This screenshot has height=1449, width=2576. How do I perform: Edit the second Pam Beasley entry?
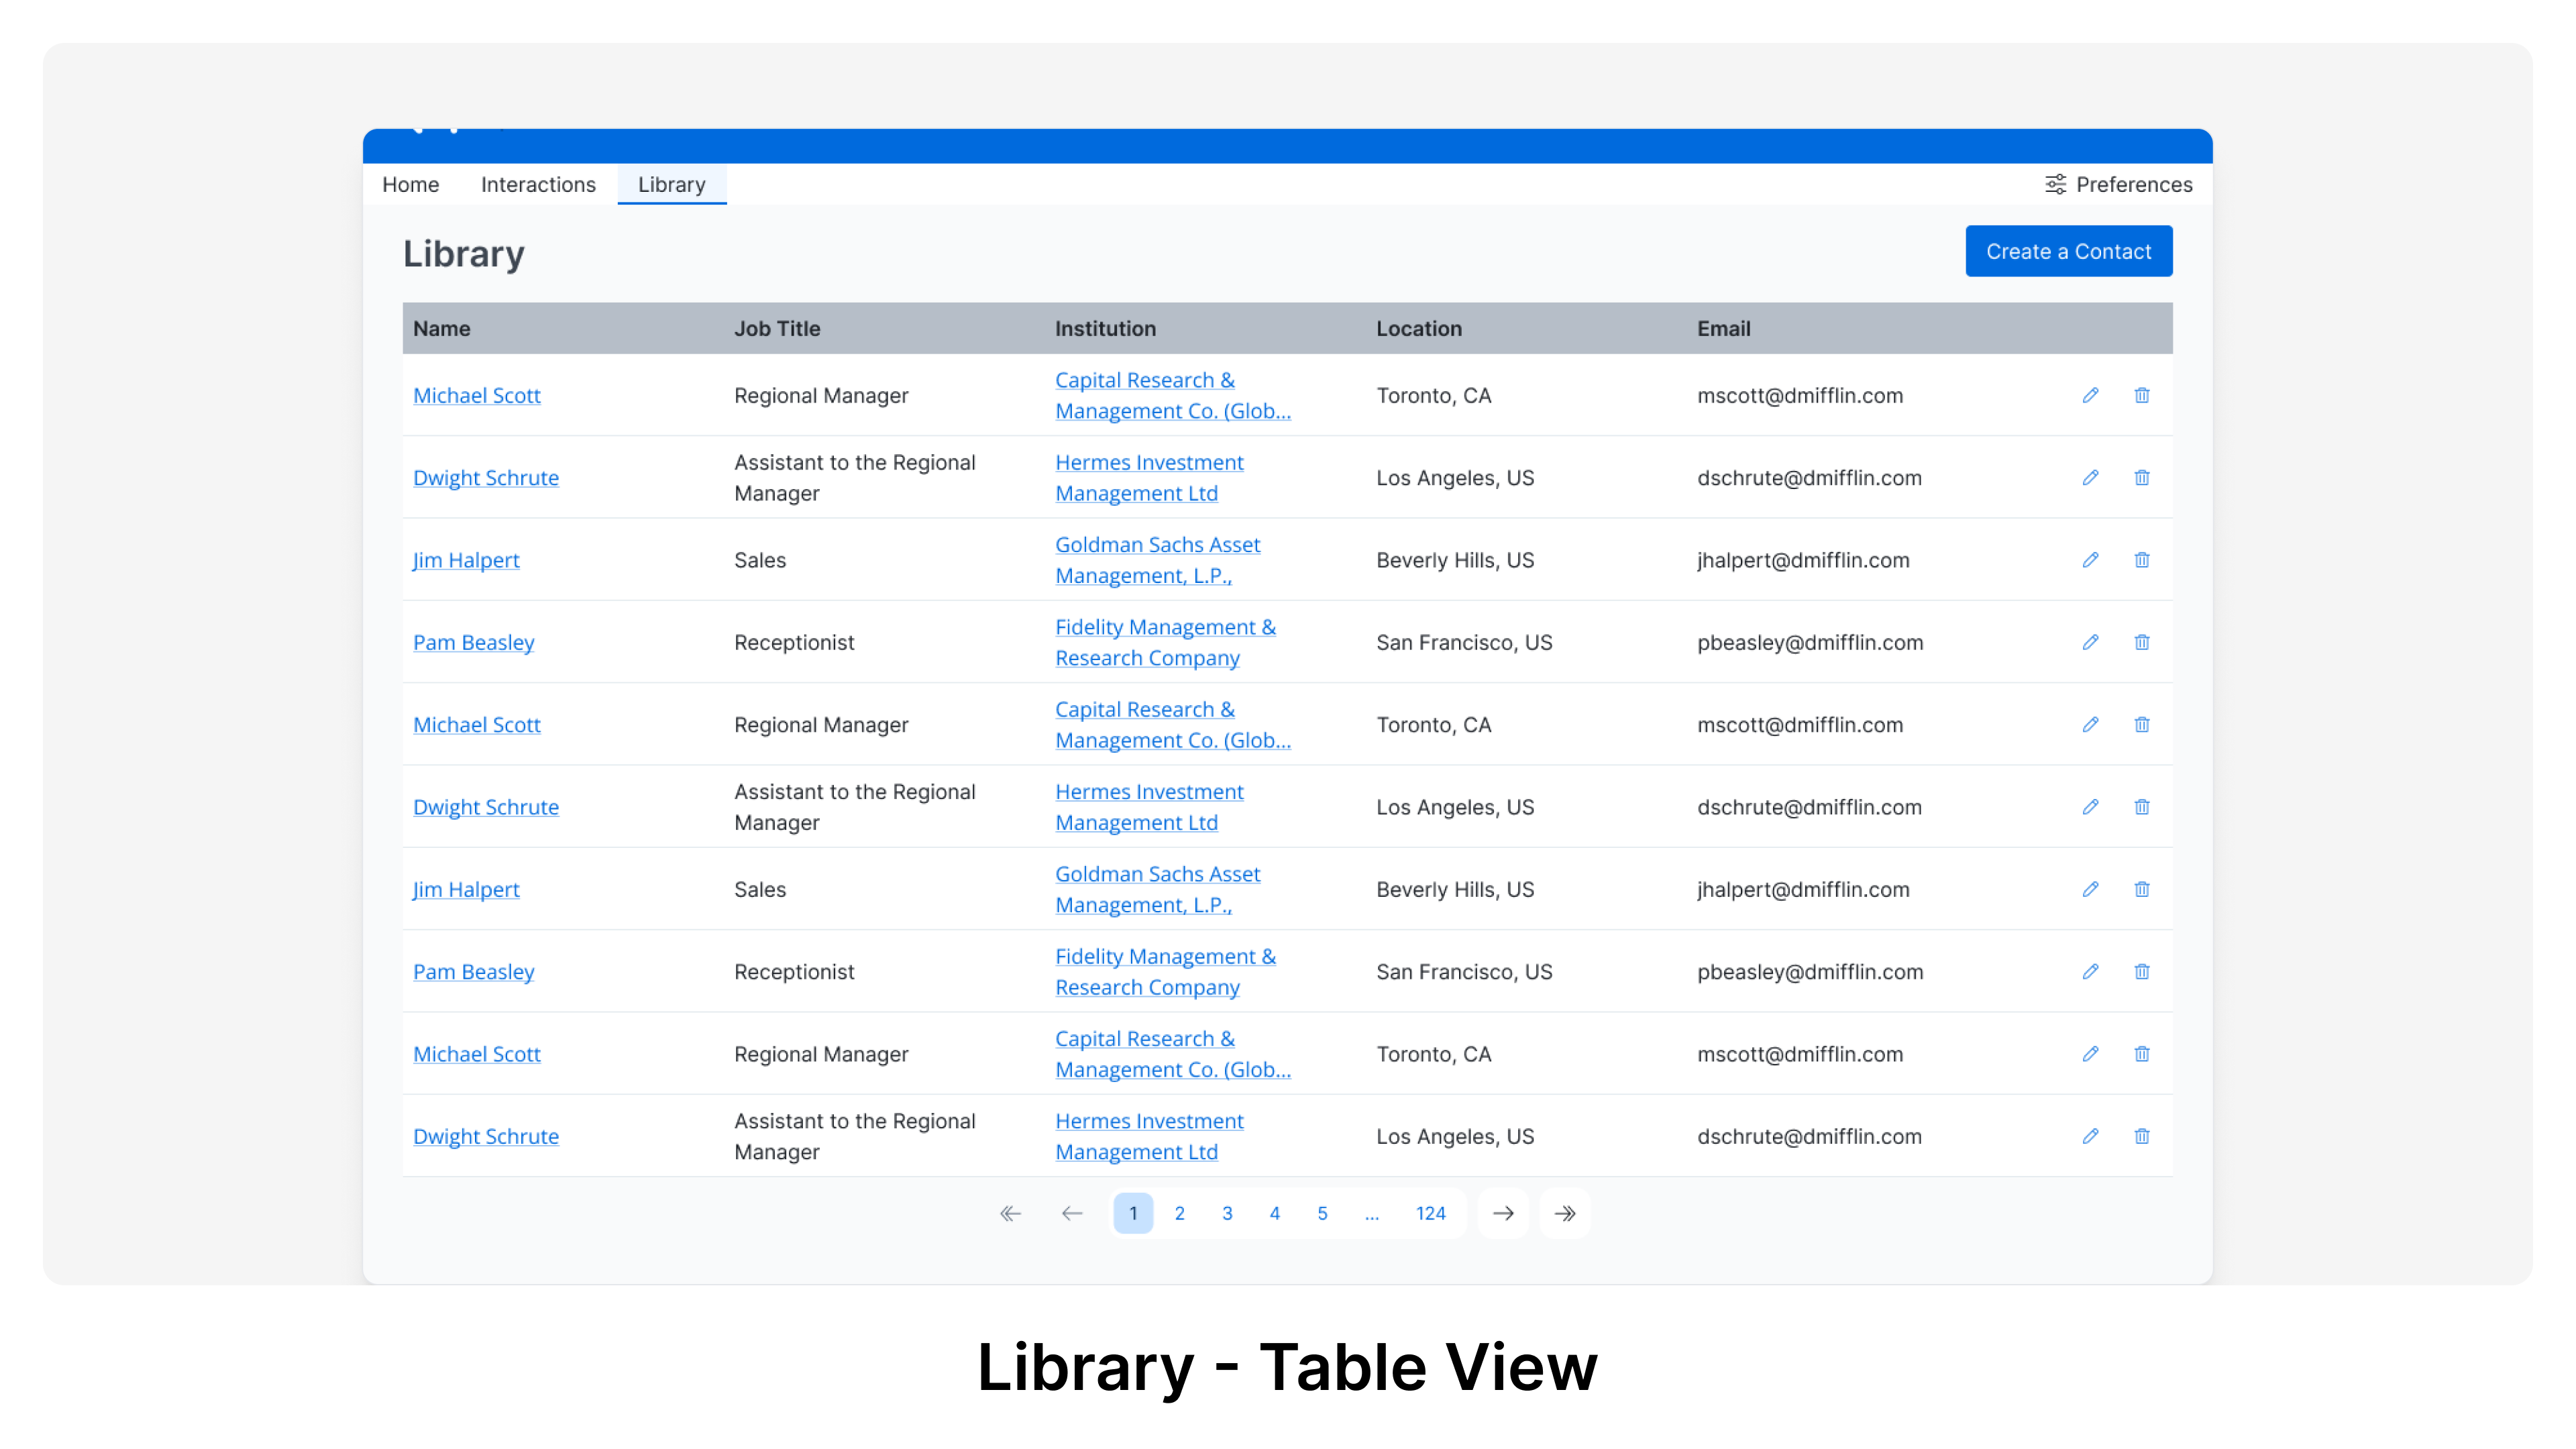[2090, 971]
